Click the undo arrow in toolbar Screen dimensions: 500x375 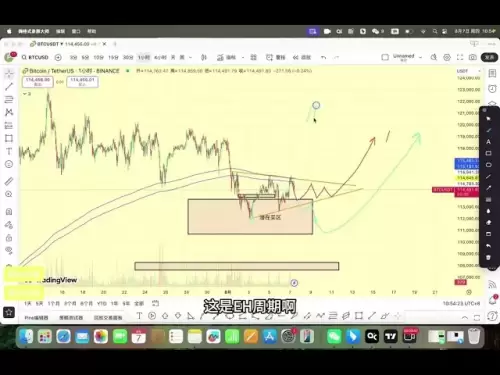[323, 57]
